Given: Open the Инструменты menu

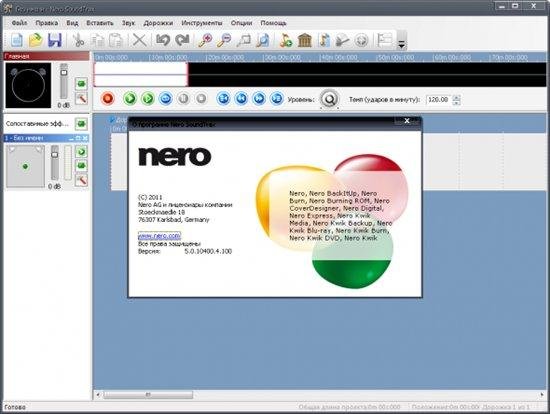Looking at the screenshot, I should point(202,23).
